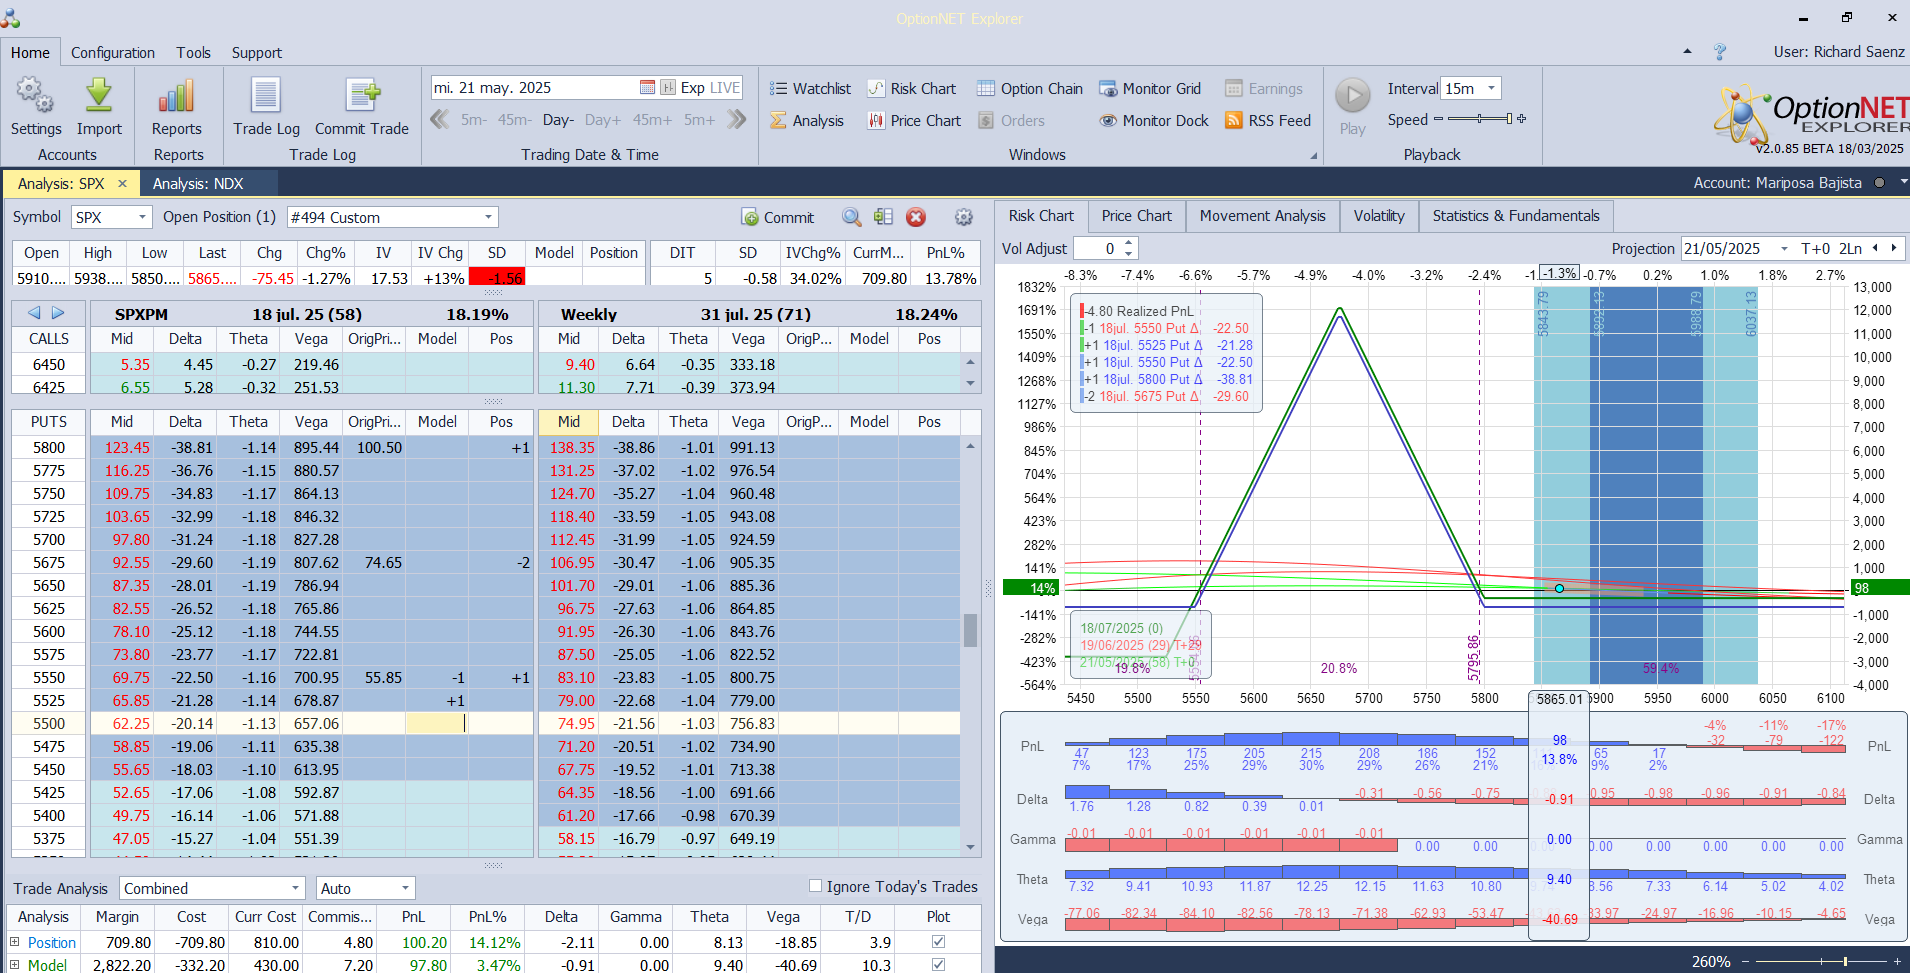Toggle the T+0 line button
This screenshot has height=973, width=1910.
point(1816,249)
